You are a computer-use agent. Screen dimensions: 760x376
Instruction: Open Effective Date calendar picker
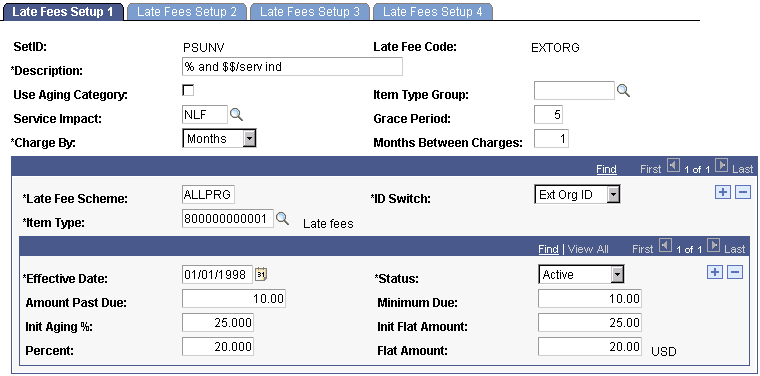261,274
